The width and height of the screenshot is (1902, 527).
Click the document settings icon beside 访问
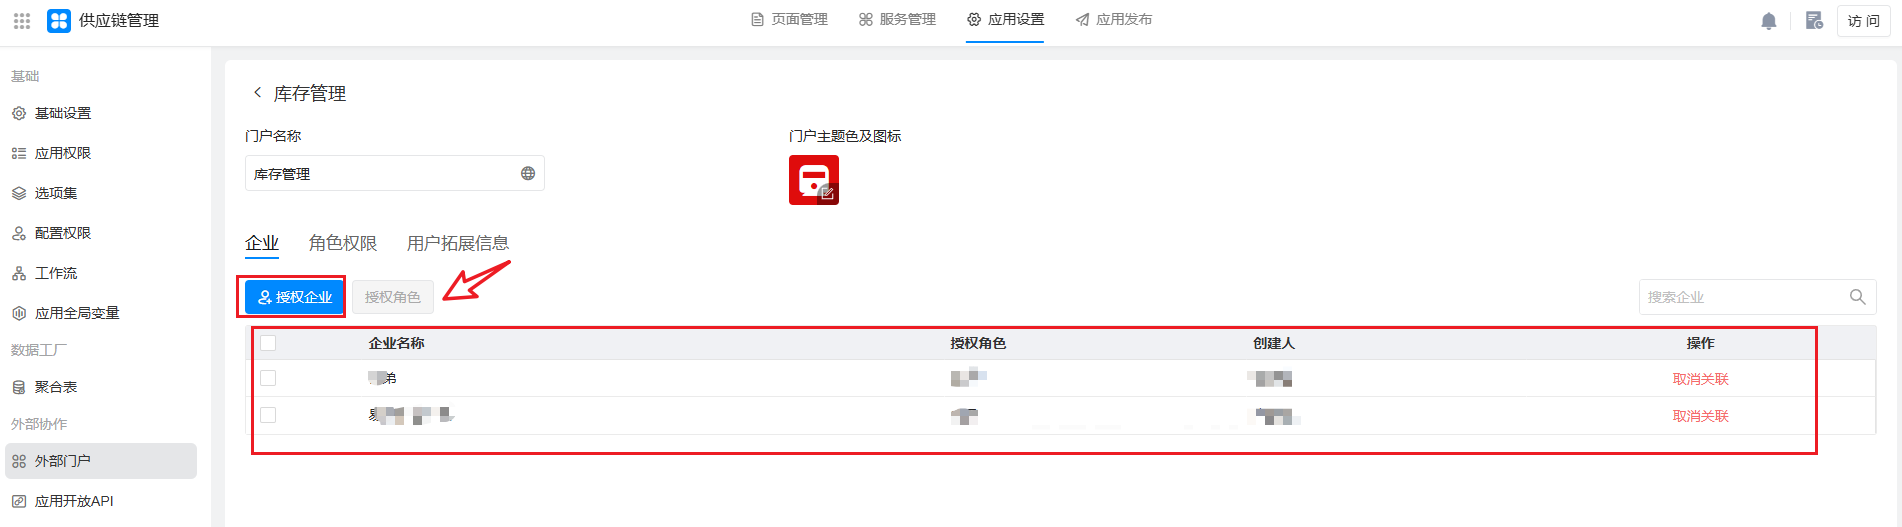pyautogui.click(x=1813, y=21)
